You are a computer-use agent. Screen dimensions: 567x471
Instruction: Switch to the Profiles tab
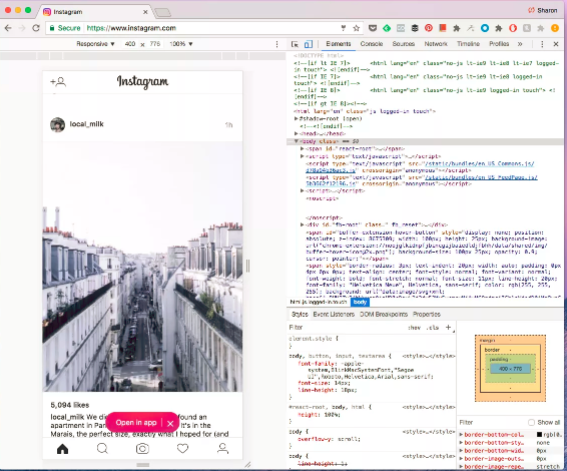pyautogui.click(x=499, y=44)
